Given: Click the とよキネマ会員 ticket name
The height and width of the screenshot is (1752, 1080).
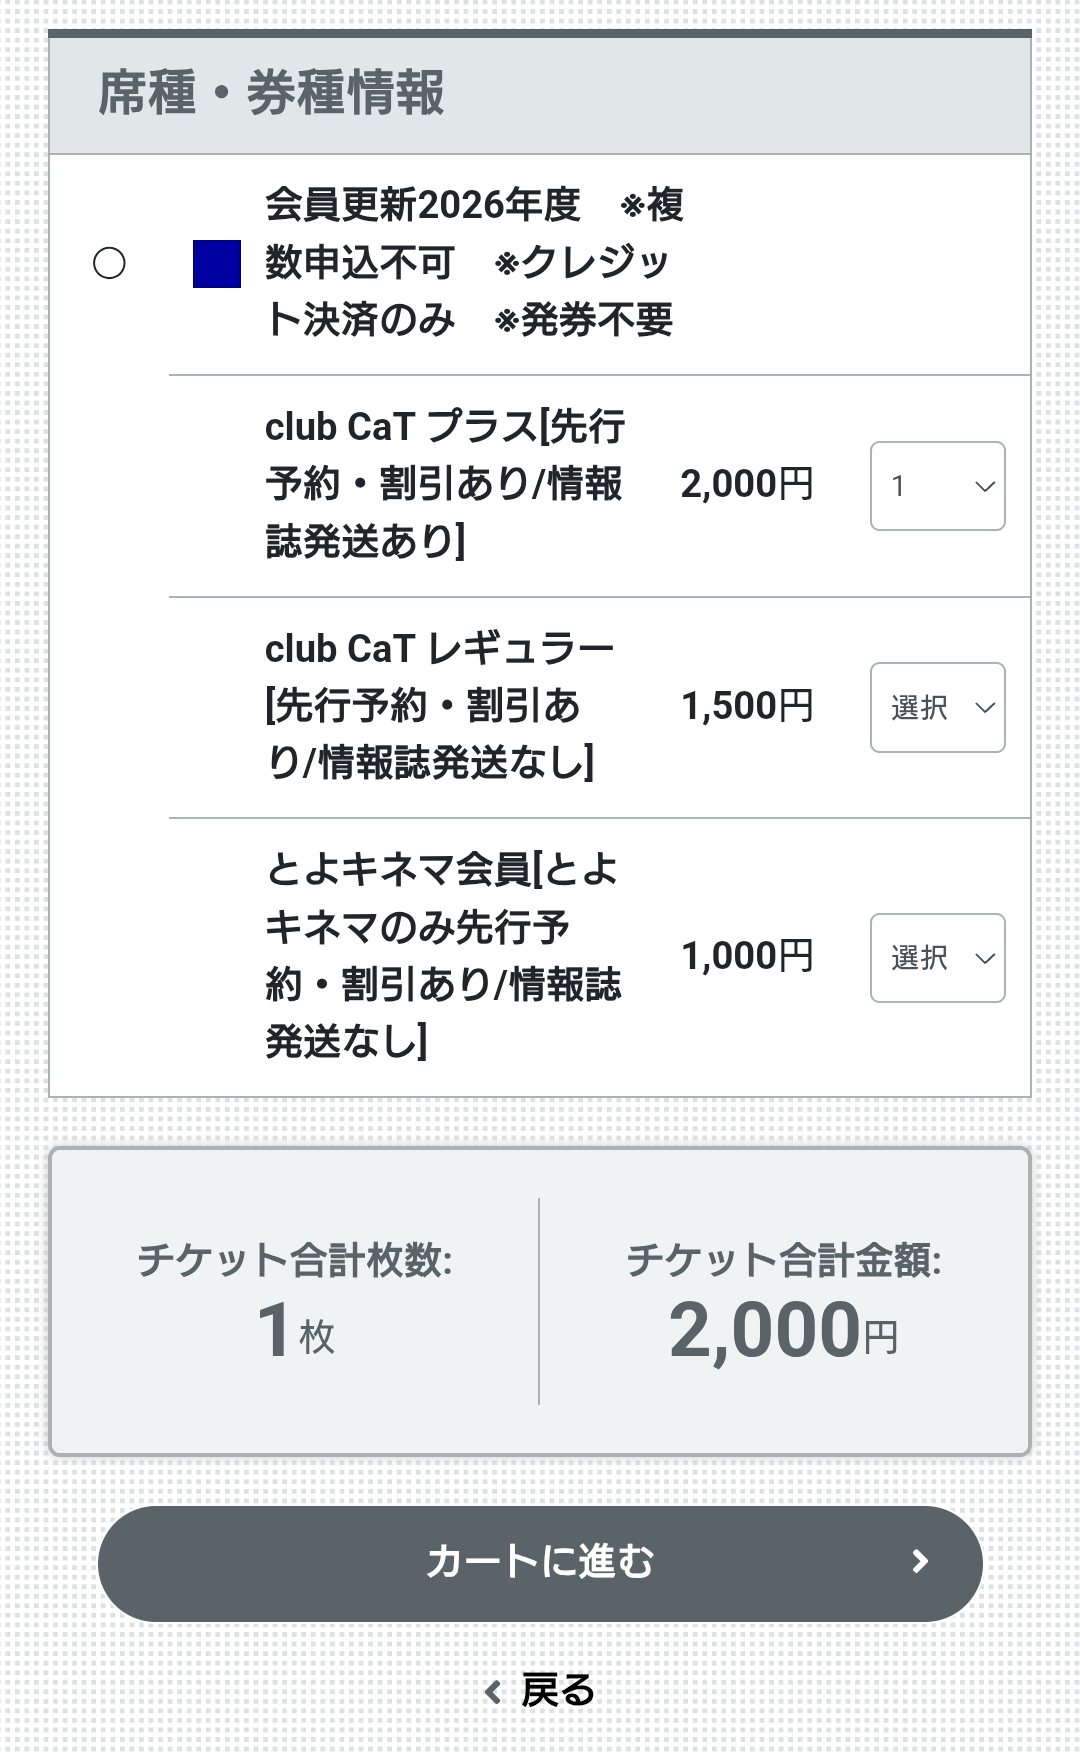Looking at the screenshot, I should 442,956.
